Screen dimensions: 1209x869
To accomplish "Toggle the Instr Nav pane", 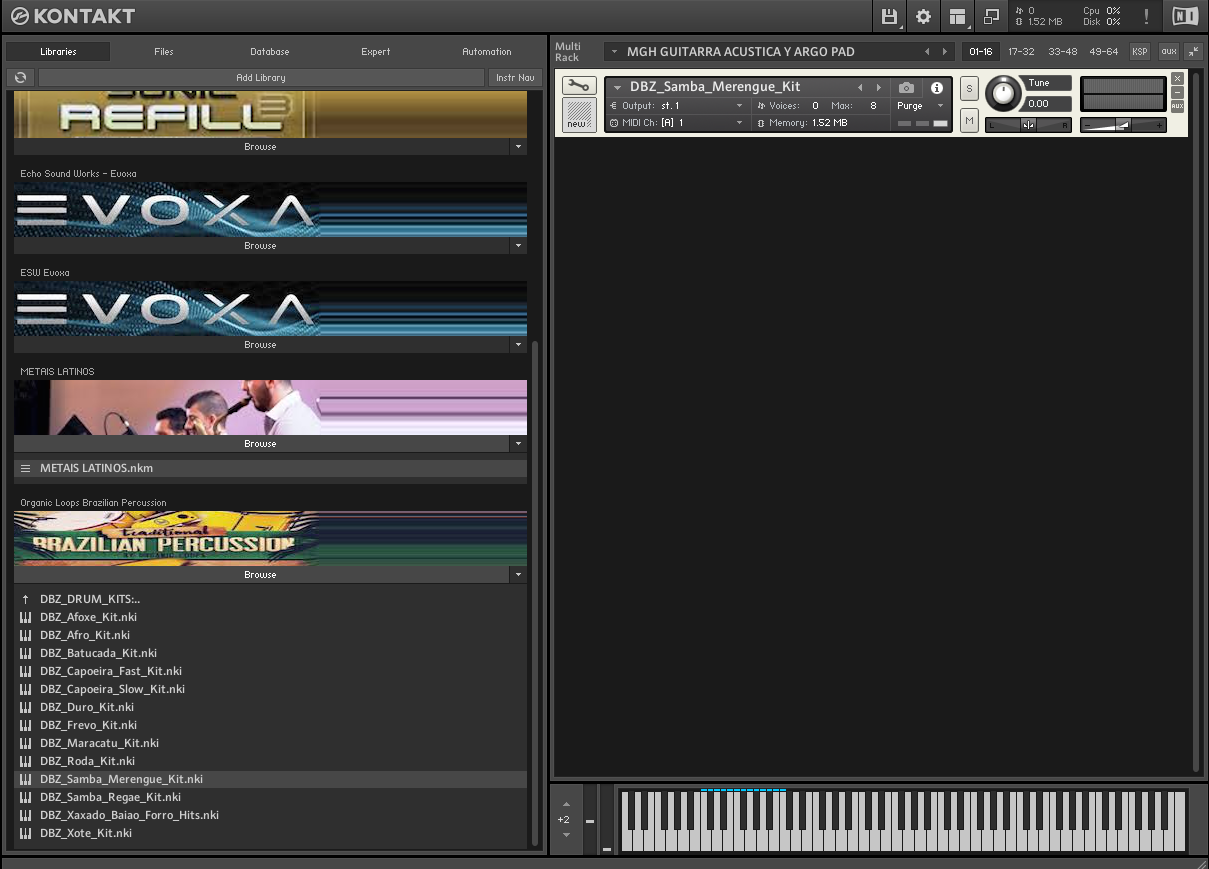I will (x=515, y=77).
